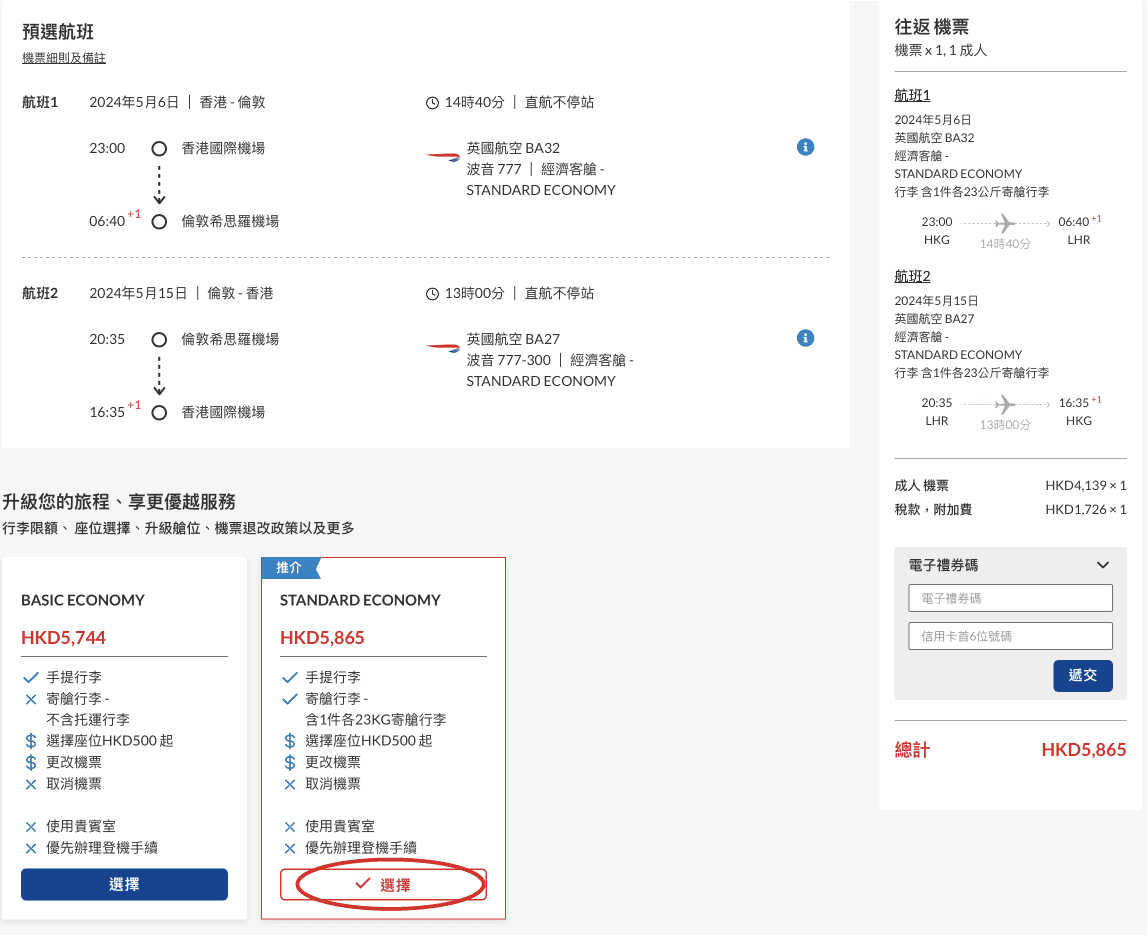Submit voucher code with 遞交 button

pyautogui.click(x=1082, y=675)
